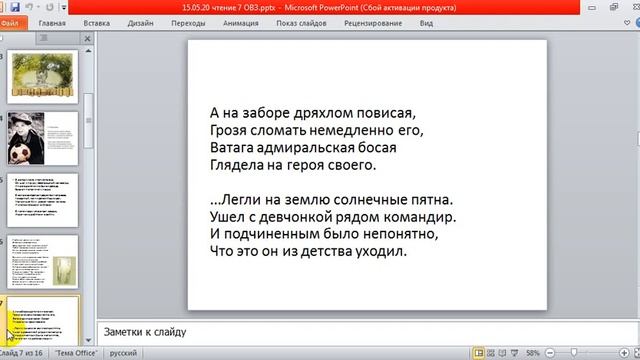Zoom out with the minus button

tap(550, 353)
